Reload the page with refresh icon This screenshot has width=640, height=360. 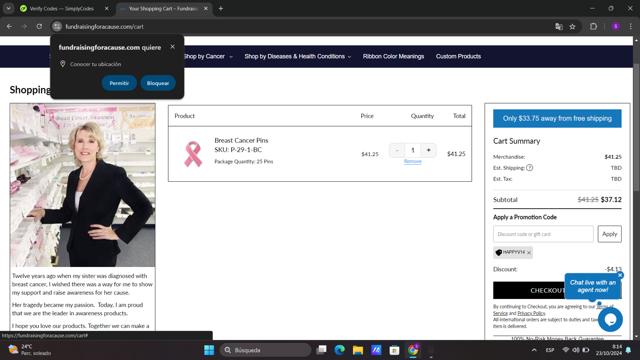tap(39, 27)
